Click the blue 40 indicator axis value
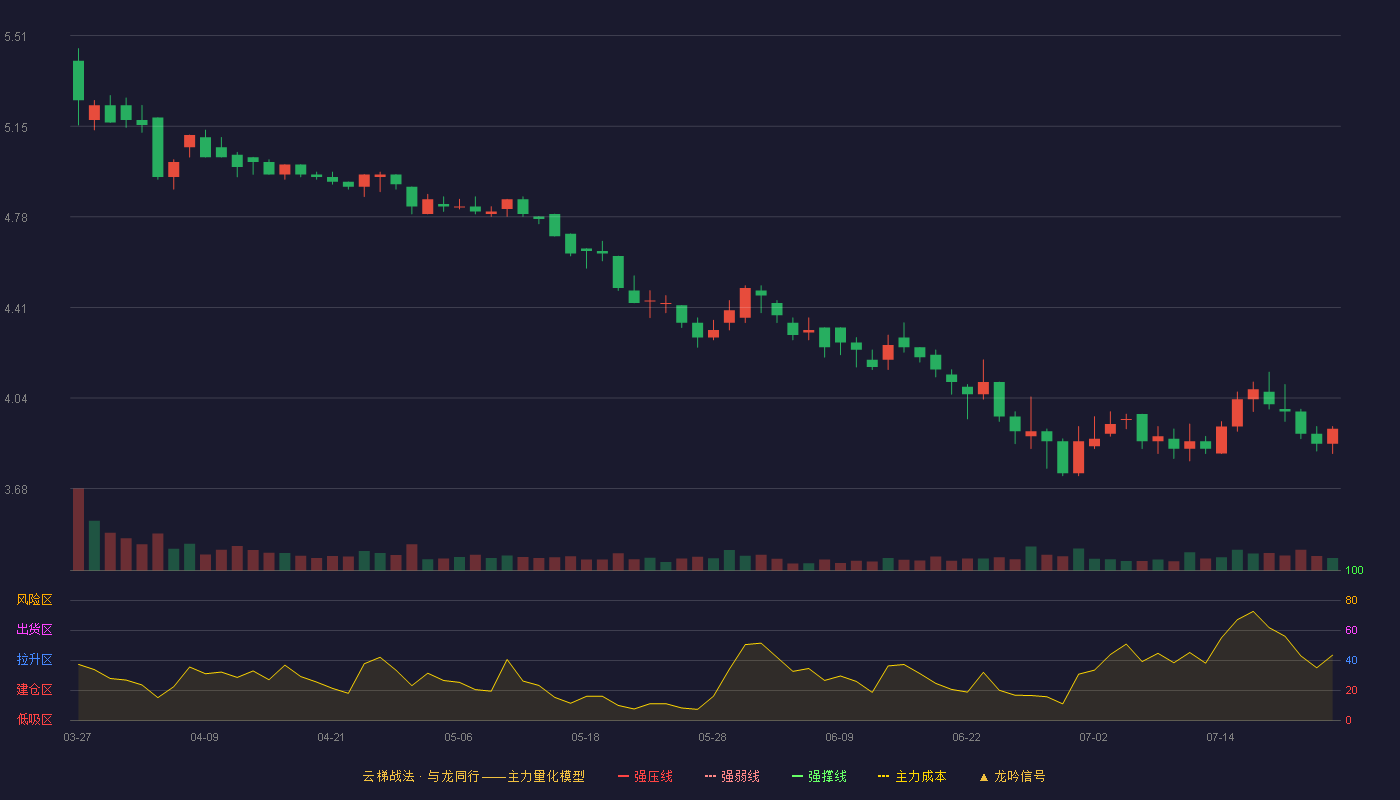1400x800 pixels. pos(1351,660)
